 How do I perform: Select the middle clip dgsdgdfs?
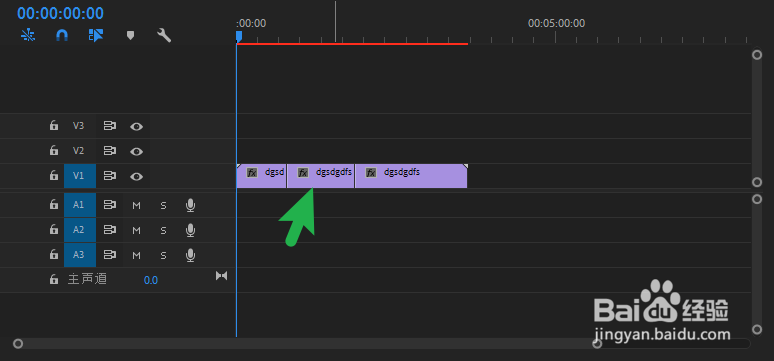(321, 176)
